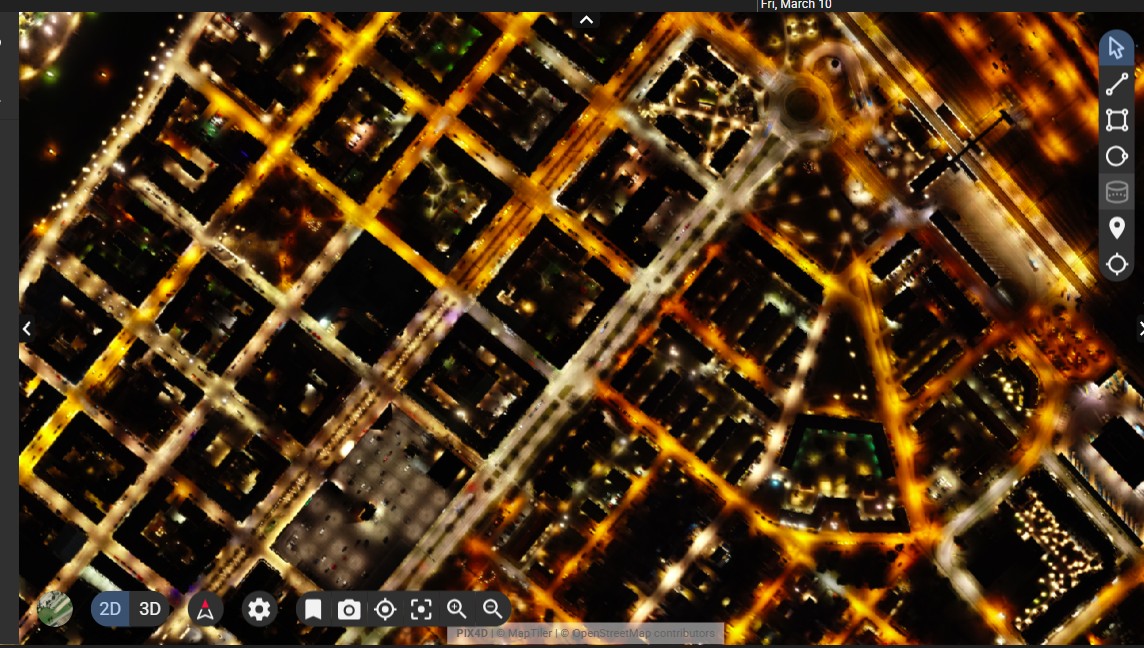
Task: Select the polygon area tool
Action: tap(1116, 121)
